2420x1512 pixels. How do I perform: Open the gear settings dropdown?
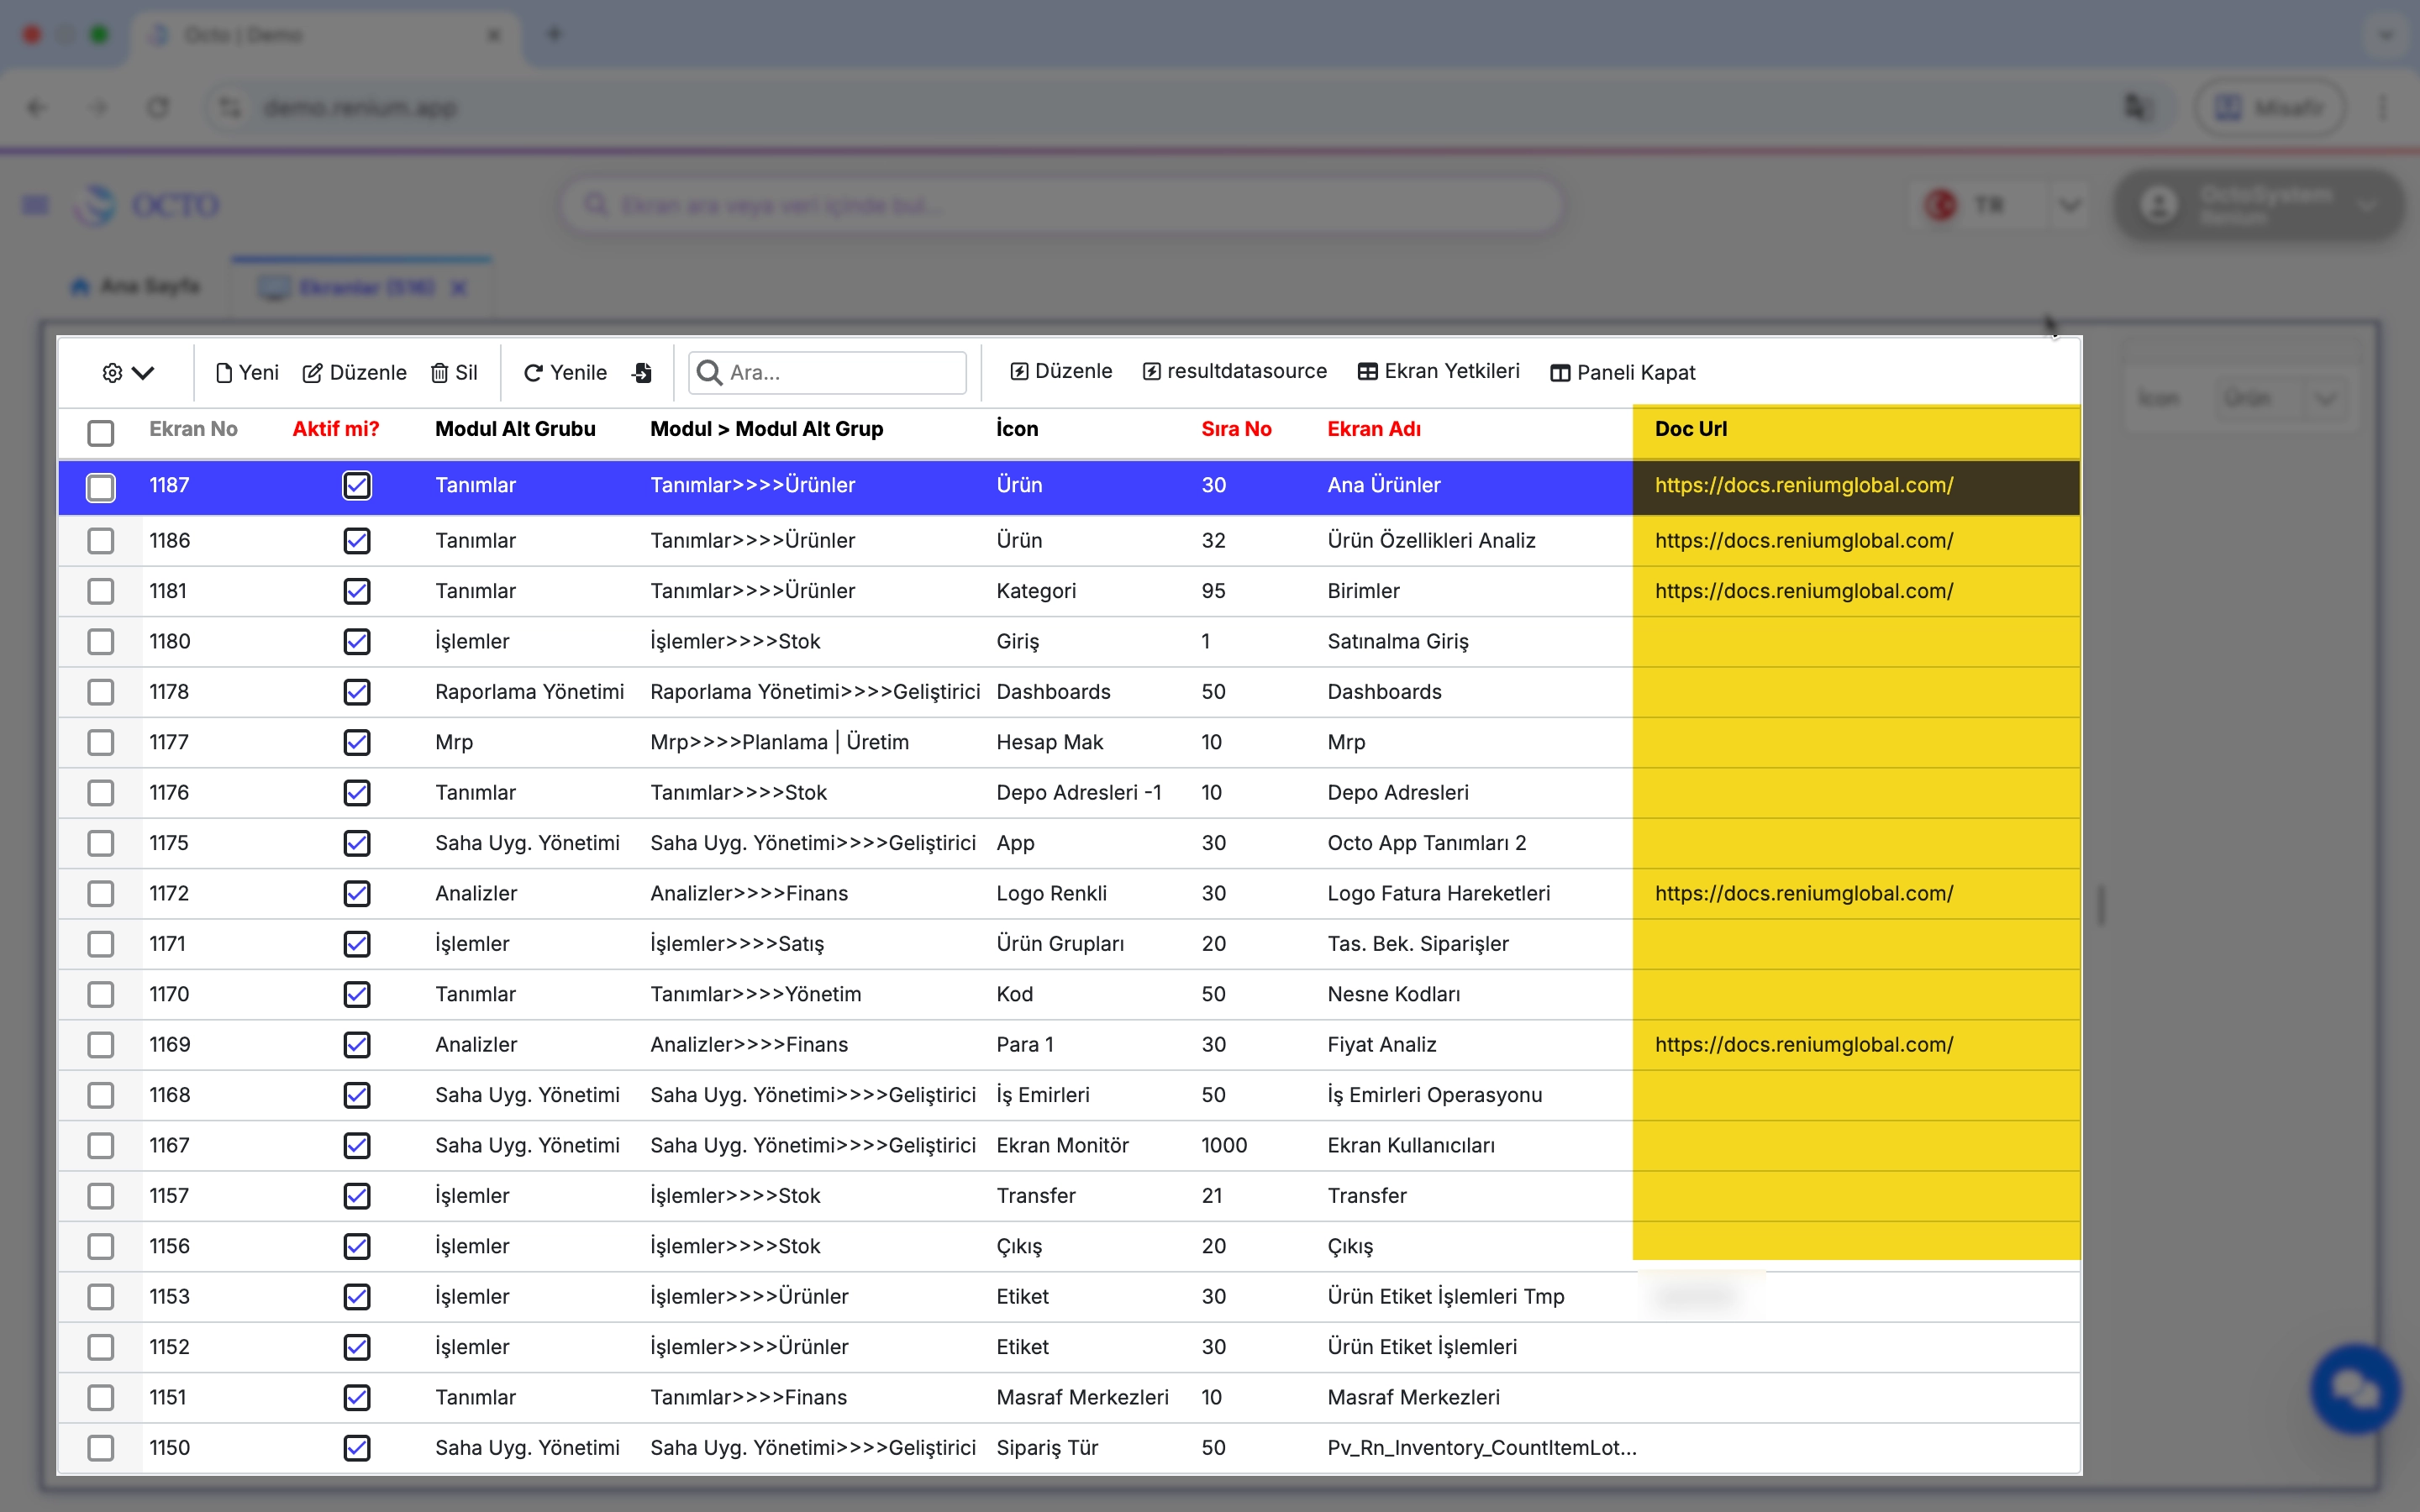(x=128, y=373)
